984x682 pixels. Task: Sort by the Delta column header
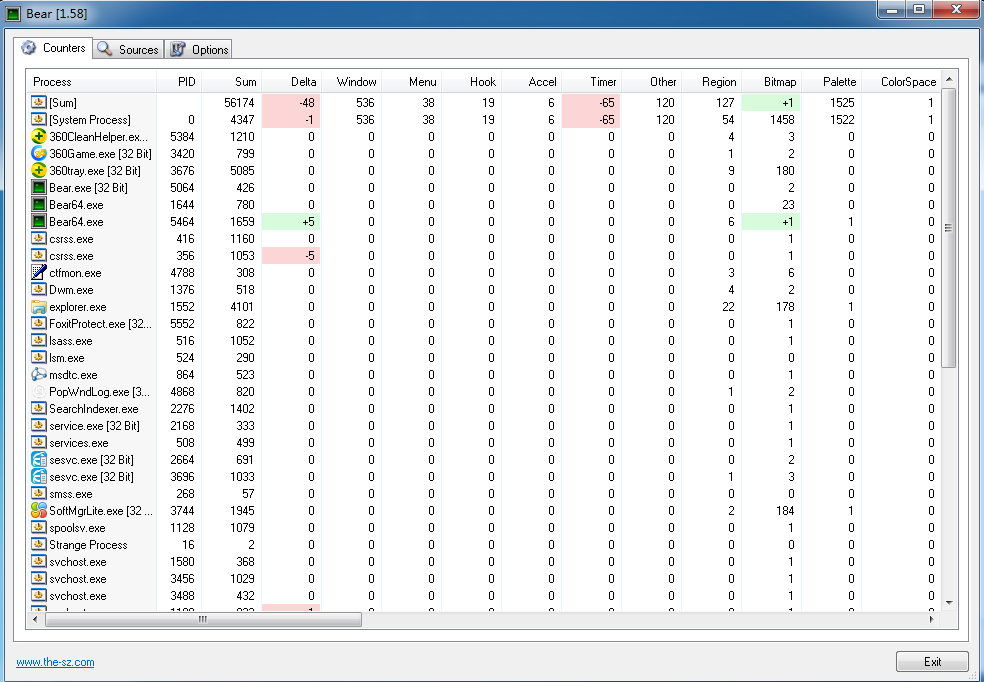coord(303,82)
